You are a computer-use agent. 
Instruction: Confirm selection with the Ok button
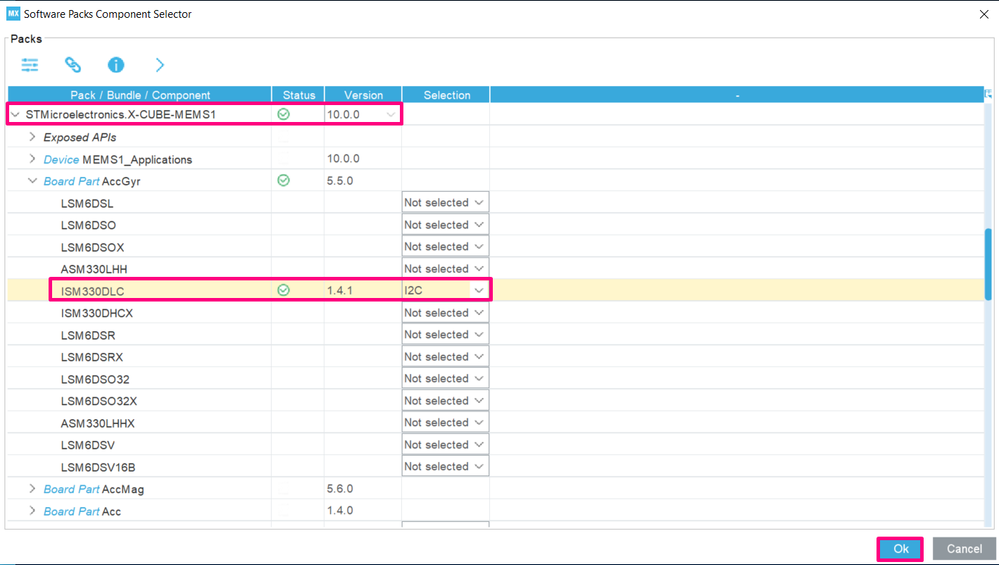click(900, 548)
